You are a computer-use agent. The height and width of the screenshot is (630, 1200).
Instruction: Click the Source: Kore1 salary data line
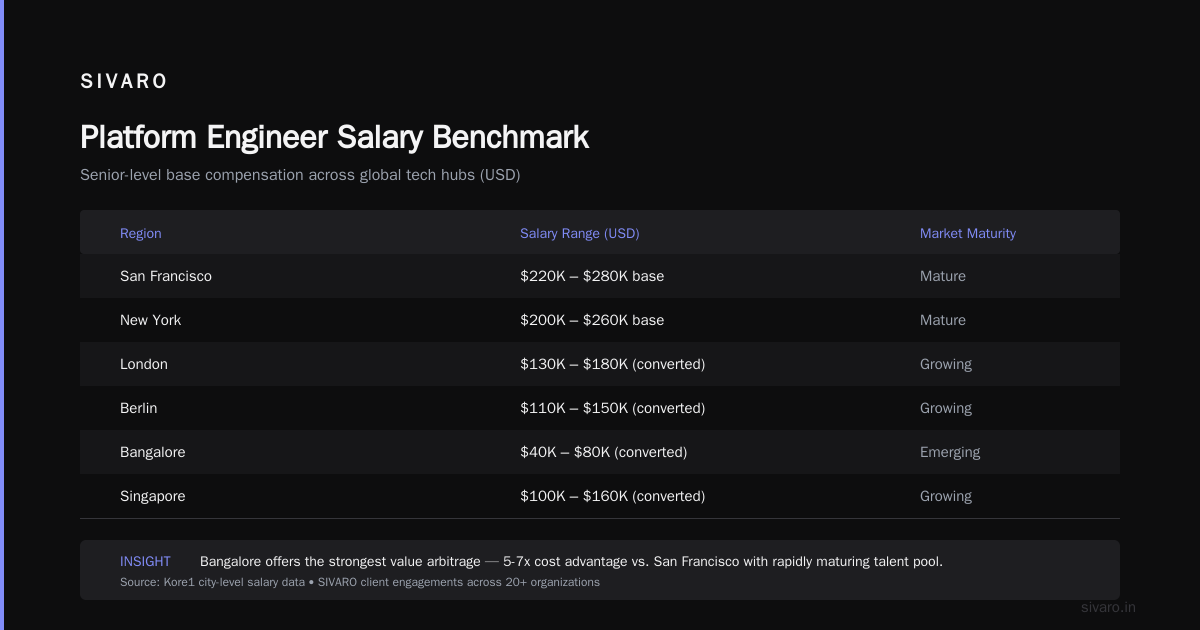[x=360, y=582]
